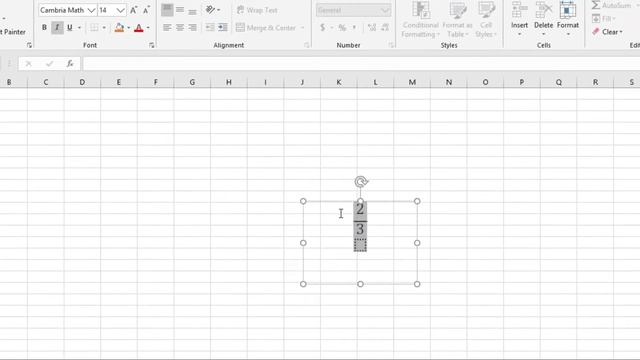Open Font settings dialog launcher
The height and width of the screenshot is (360, 640).
pos(151,45)
